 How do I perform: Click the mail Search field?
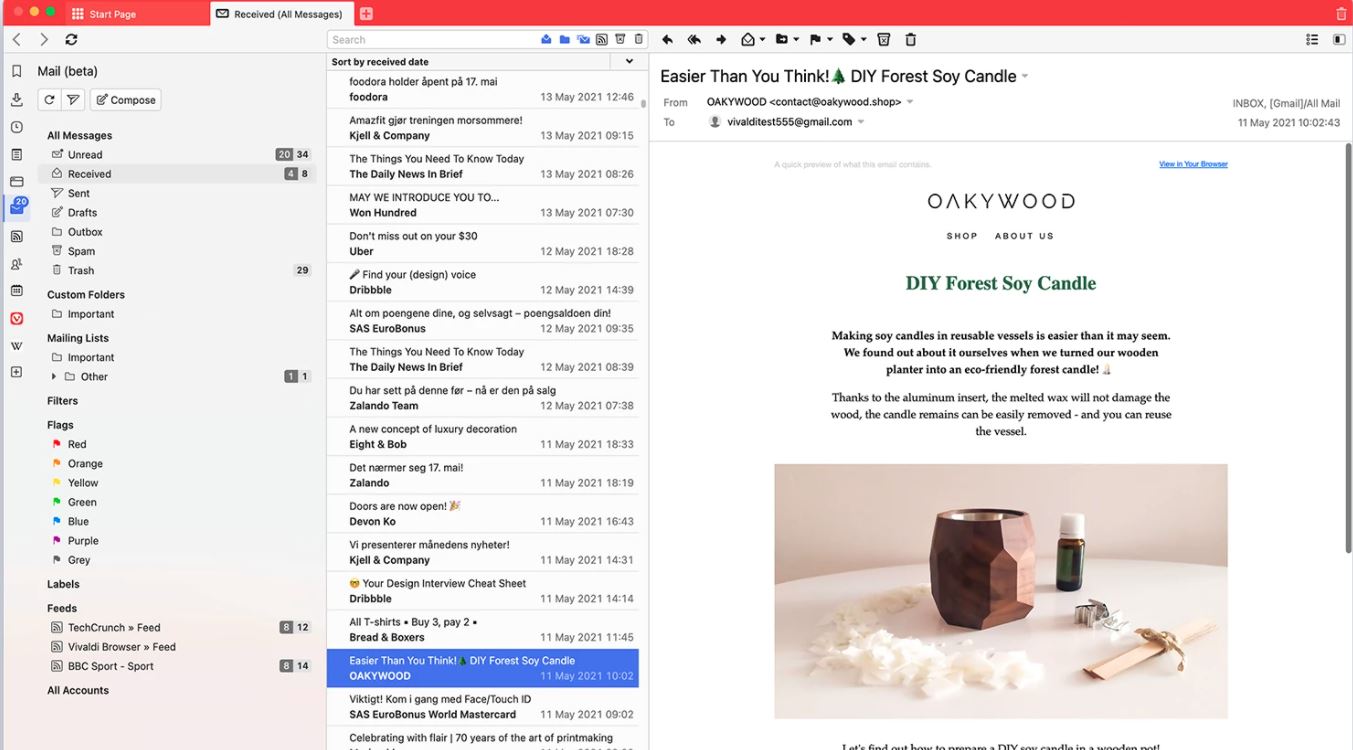431,40
